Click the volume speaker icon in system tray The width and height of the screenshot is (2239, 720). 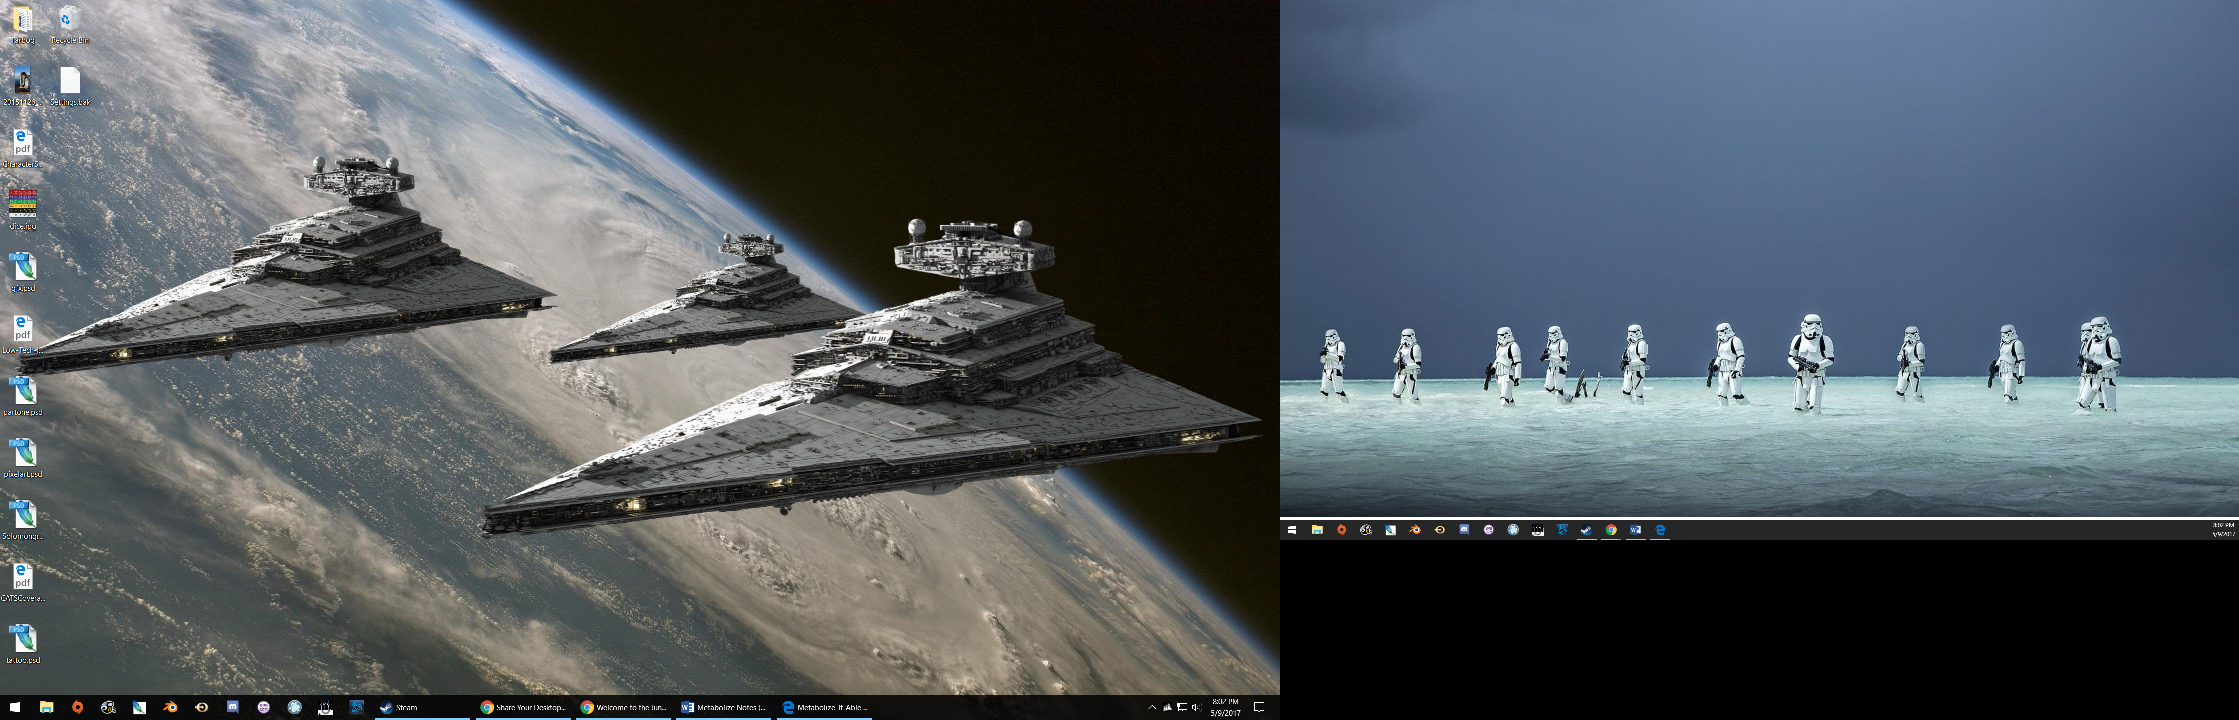(1196, 707)
